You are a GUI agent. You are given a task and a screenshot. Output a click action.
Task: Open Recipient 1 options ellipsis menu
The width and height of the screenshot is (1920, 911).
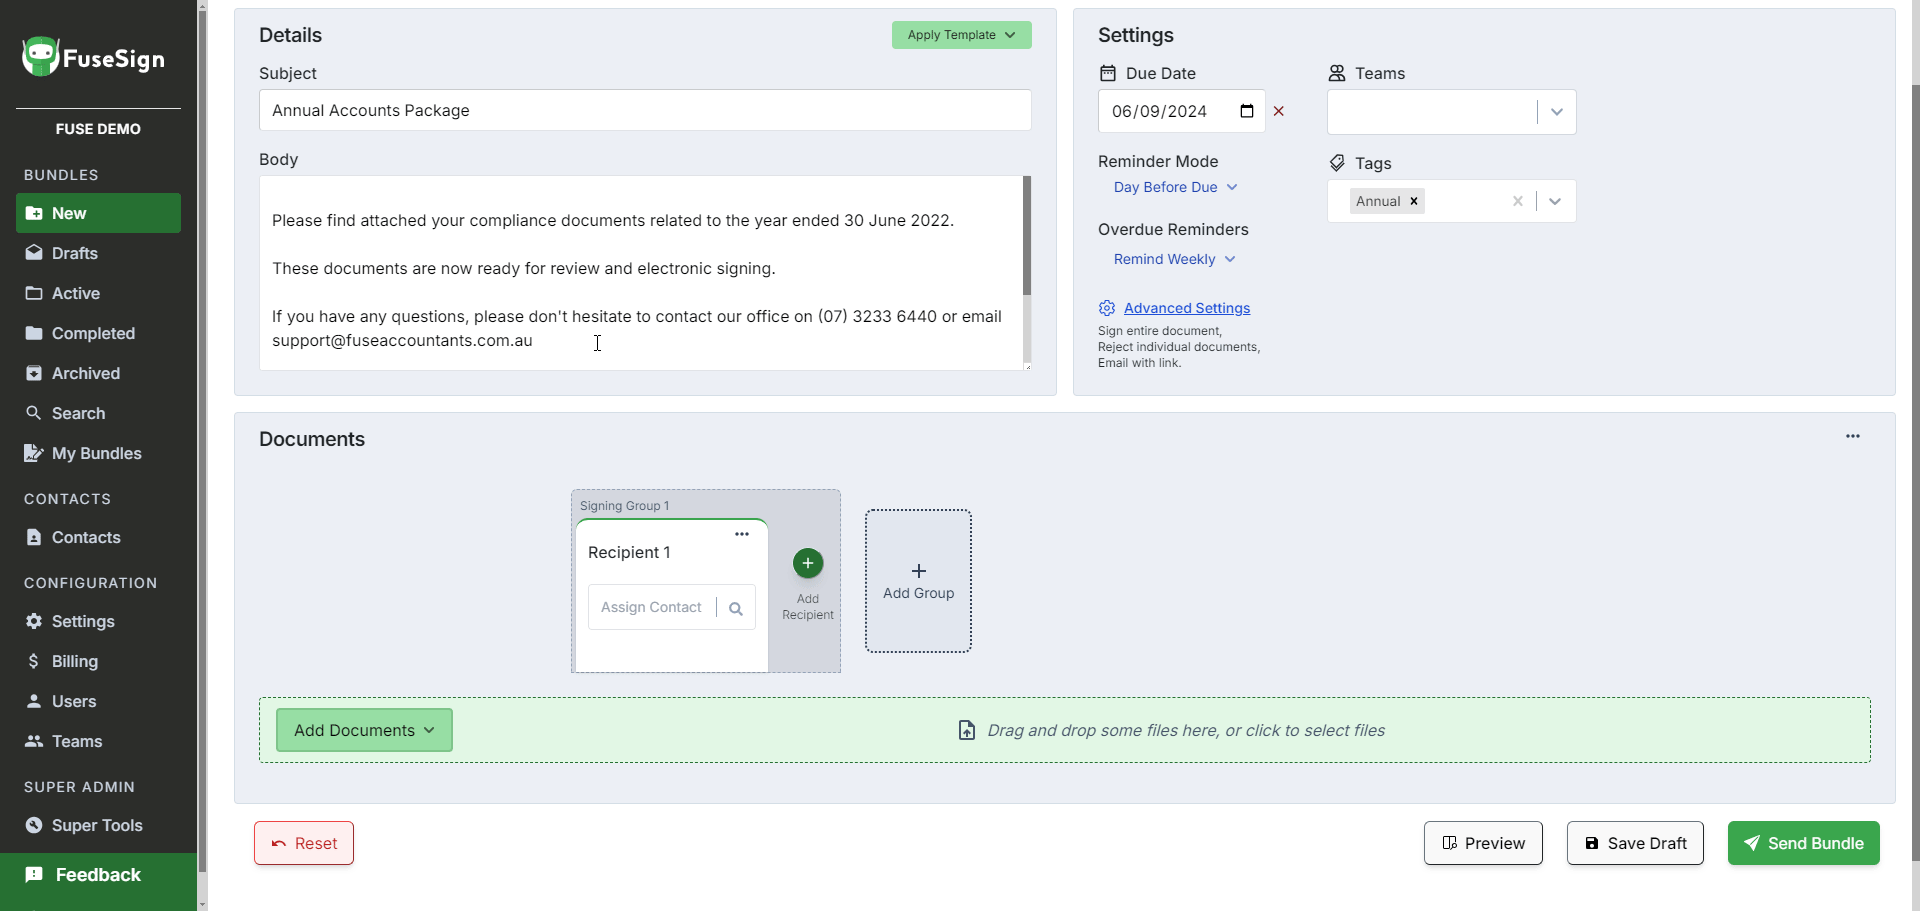pyautogui.click(x=741, y=534)
